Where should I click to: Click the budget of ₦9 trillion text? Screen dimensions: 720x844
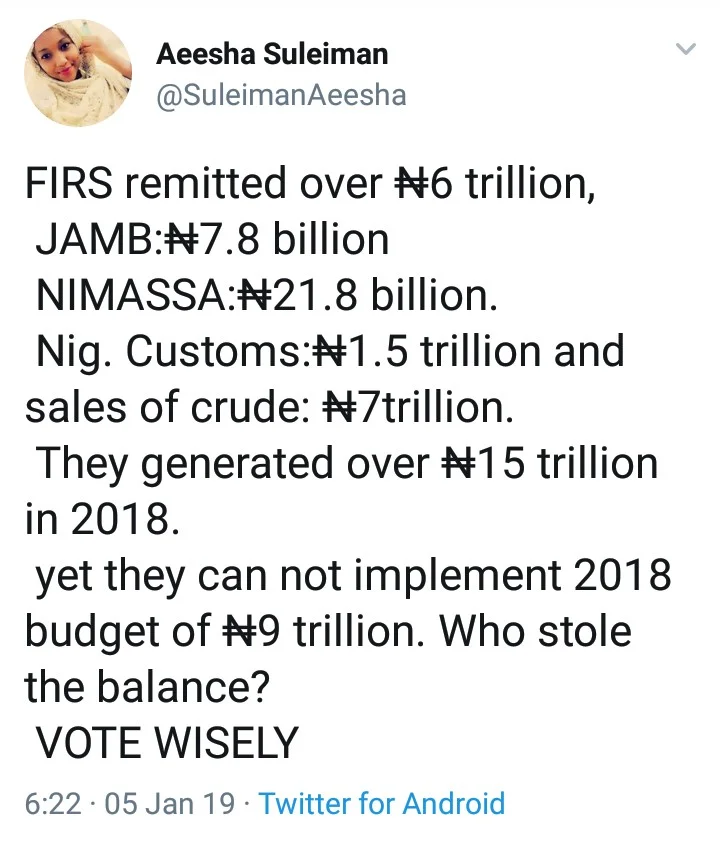224,631
